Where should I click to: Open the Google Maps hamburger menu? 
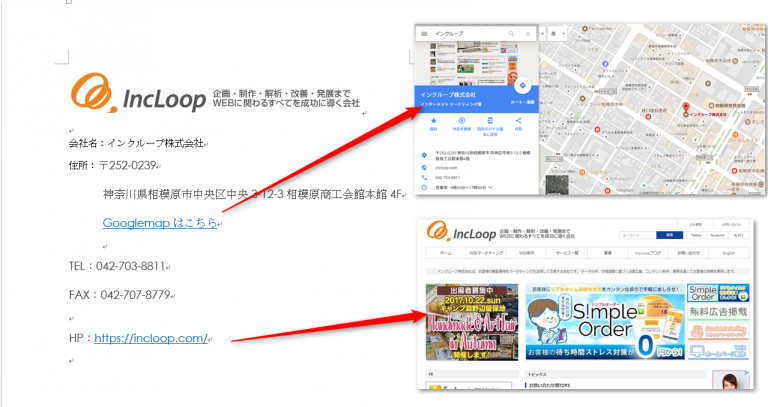pos(424,34)
